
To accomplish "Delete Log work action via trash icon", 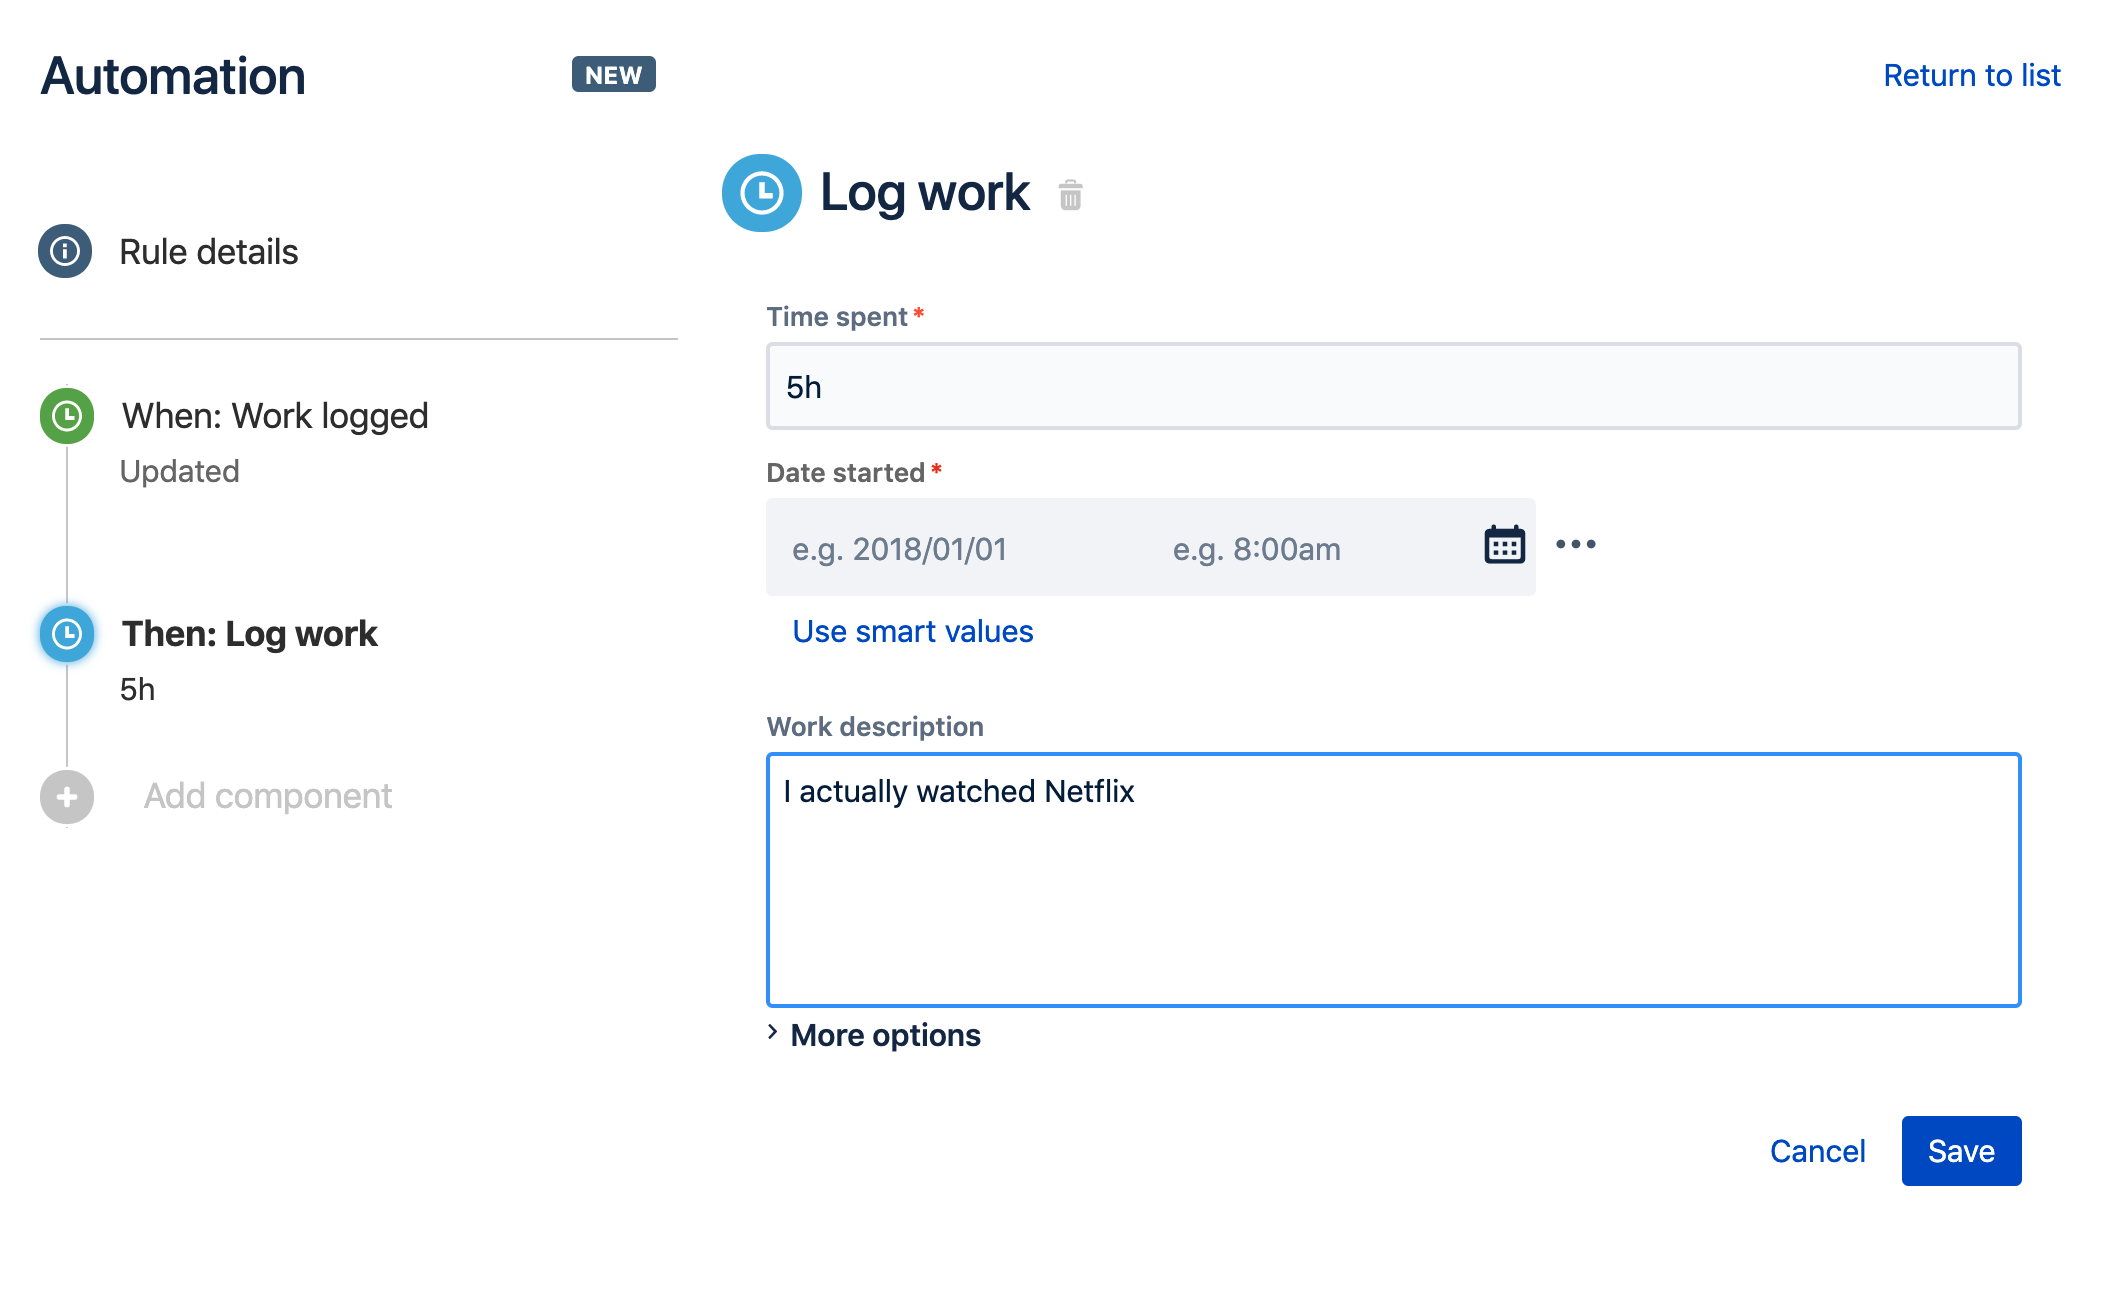I will click(x=1070, y=194).
